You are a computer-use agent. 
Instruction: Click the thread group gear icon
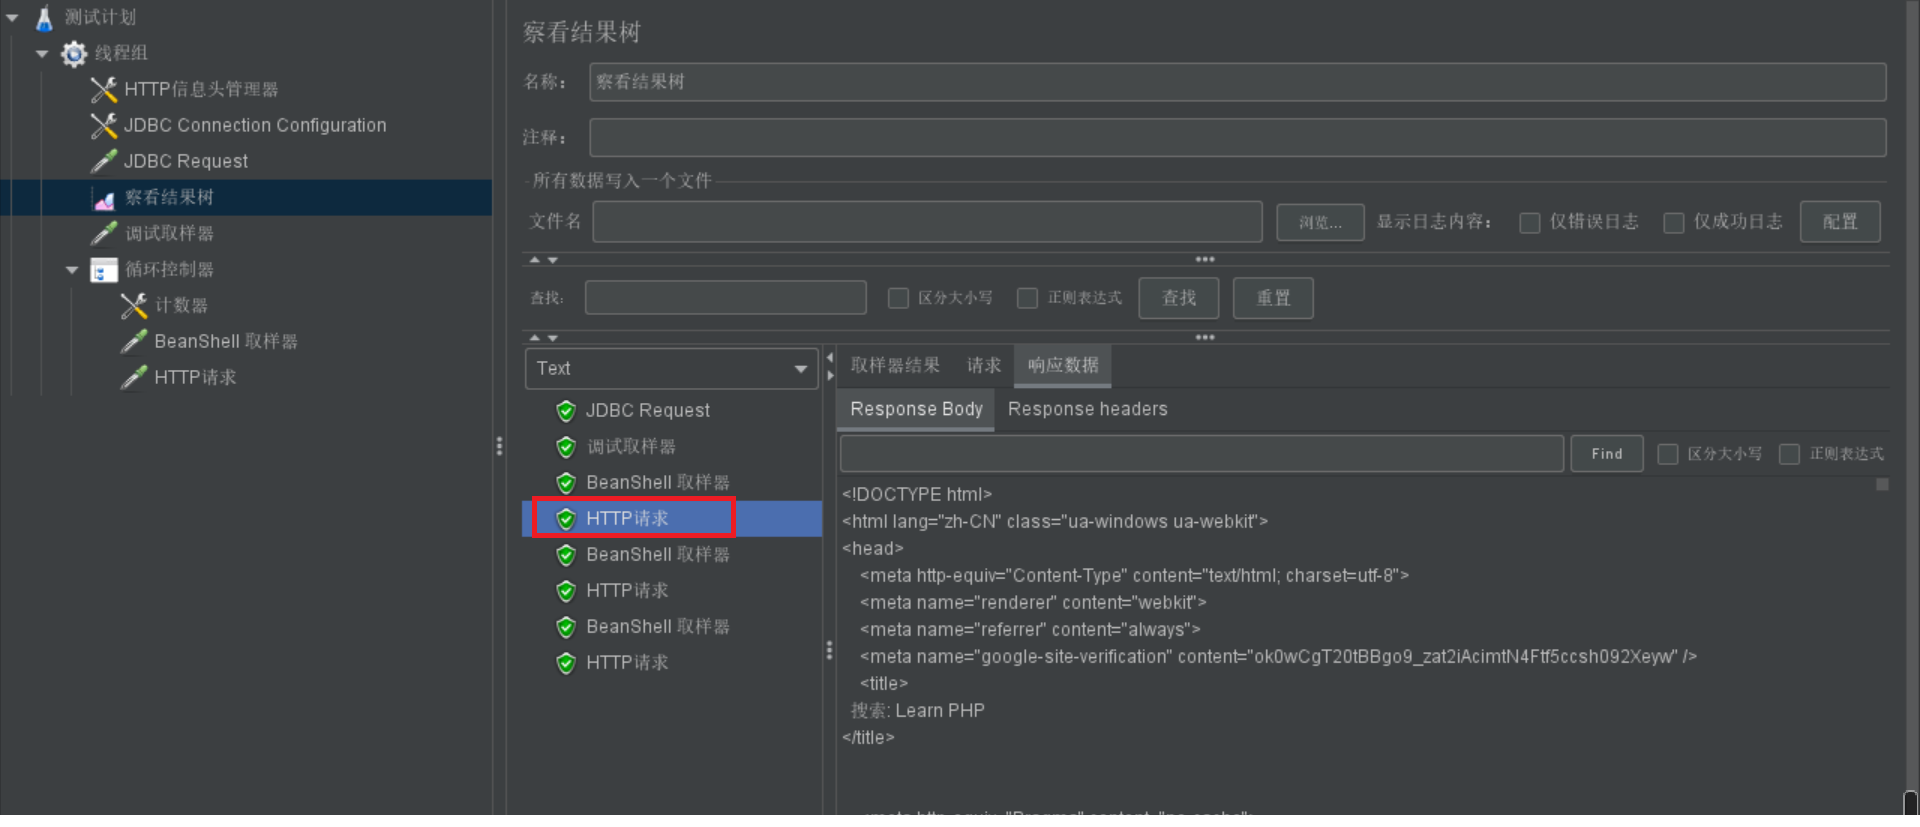[x=74, y=53]
